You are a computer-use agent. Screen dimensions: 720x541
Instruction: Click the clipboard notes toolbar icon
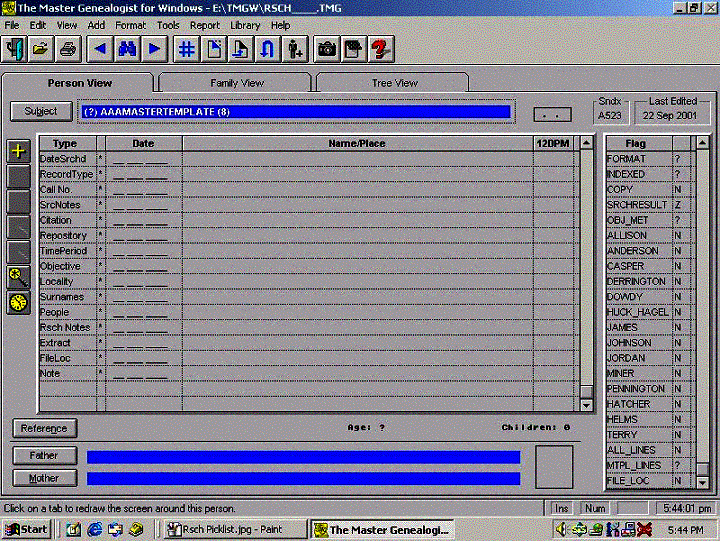pyautogui.click(x=354, y=49)
